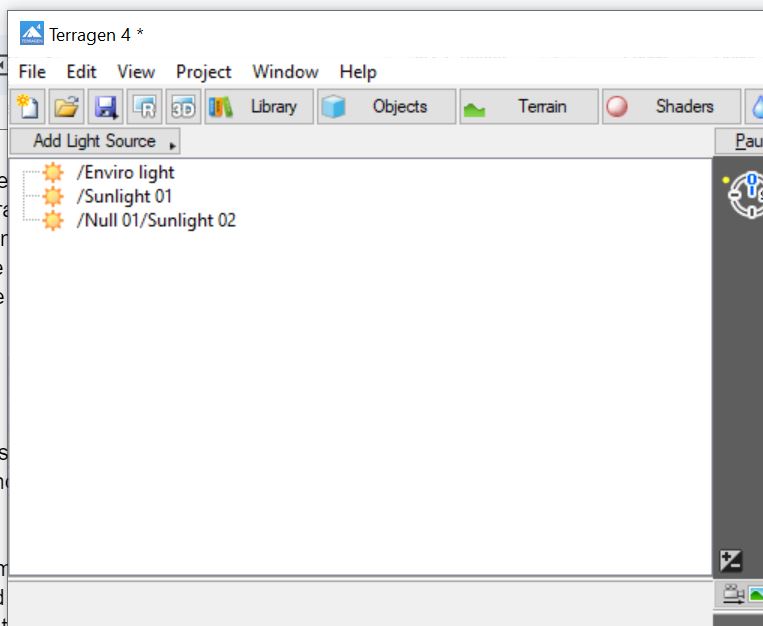Open the Render view toolbar icon
This screenshot has height=626, width=763.
pyautogui.click(x=145, y=107)
